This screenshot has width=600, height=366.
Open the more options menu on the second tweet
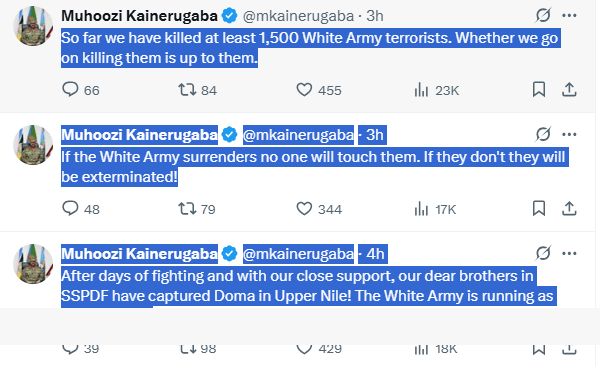coord(569,134)
